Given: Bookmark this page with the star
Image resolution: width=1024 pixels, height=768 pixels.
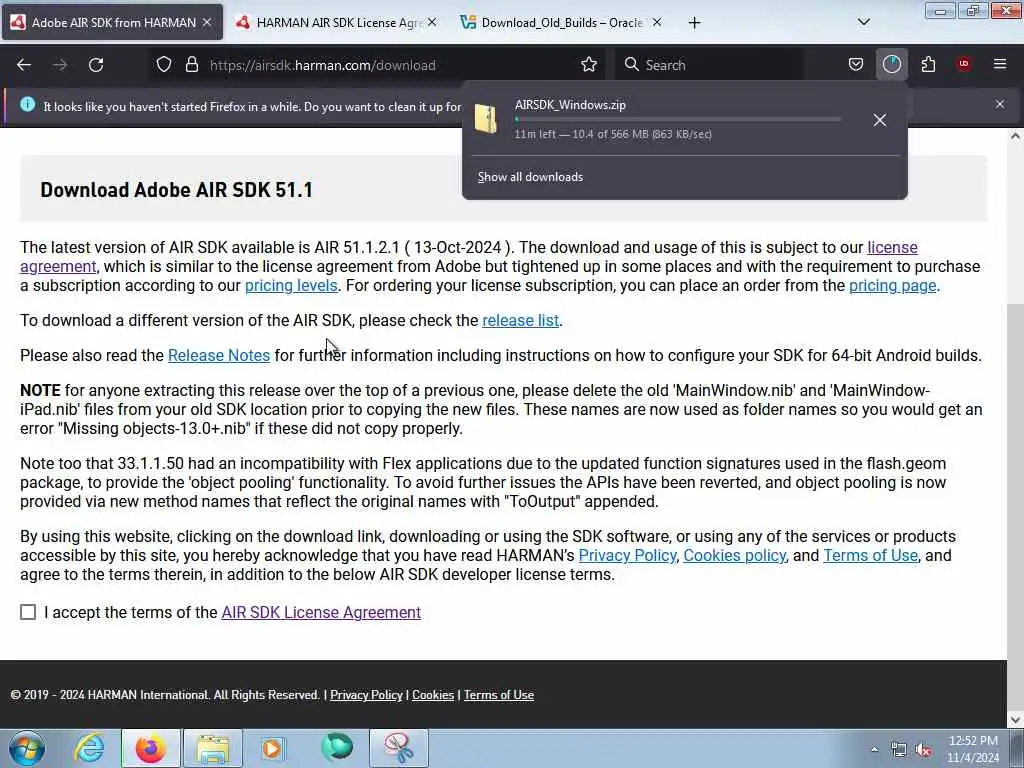Looking at the screenshot, I should 589,65.
